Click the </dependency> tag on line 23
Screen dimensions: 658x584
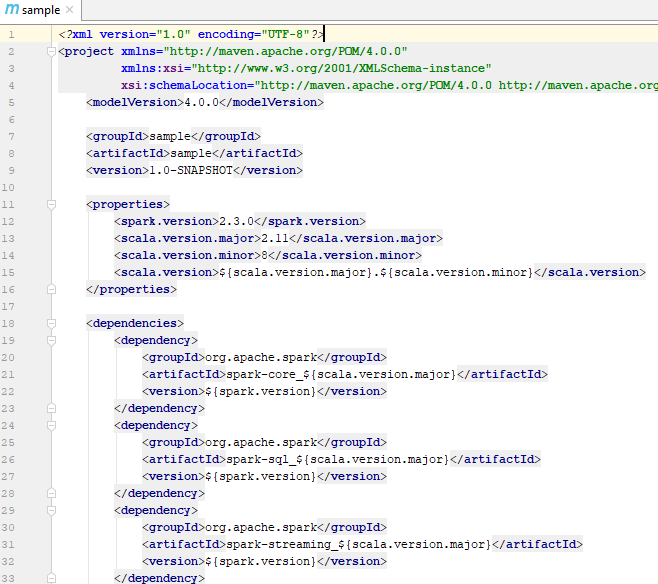pyautogui.click(x=159, y=408)
